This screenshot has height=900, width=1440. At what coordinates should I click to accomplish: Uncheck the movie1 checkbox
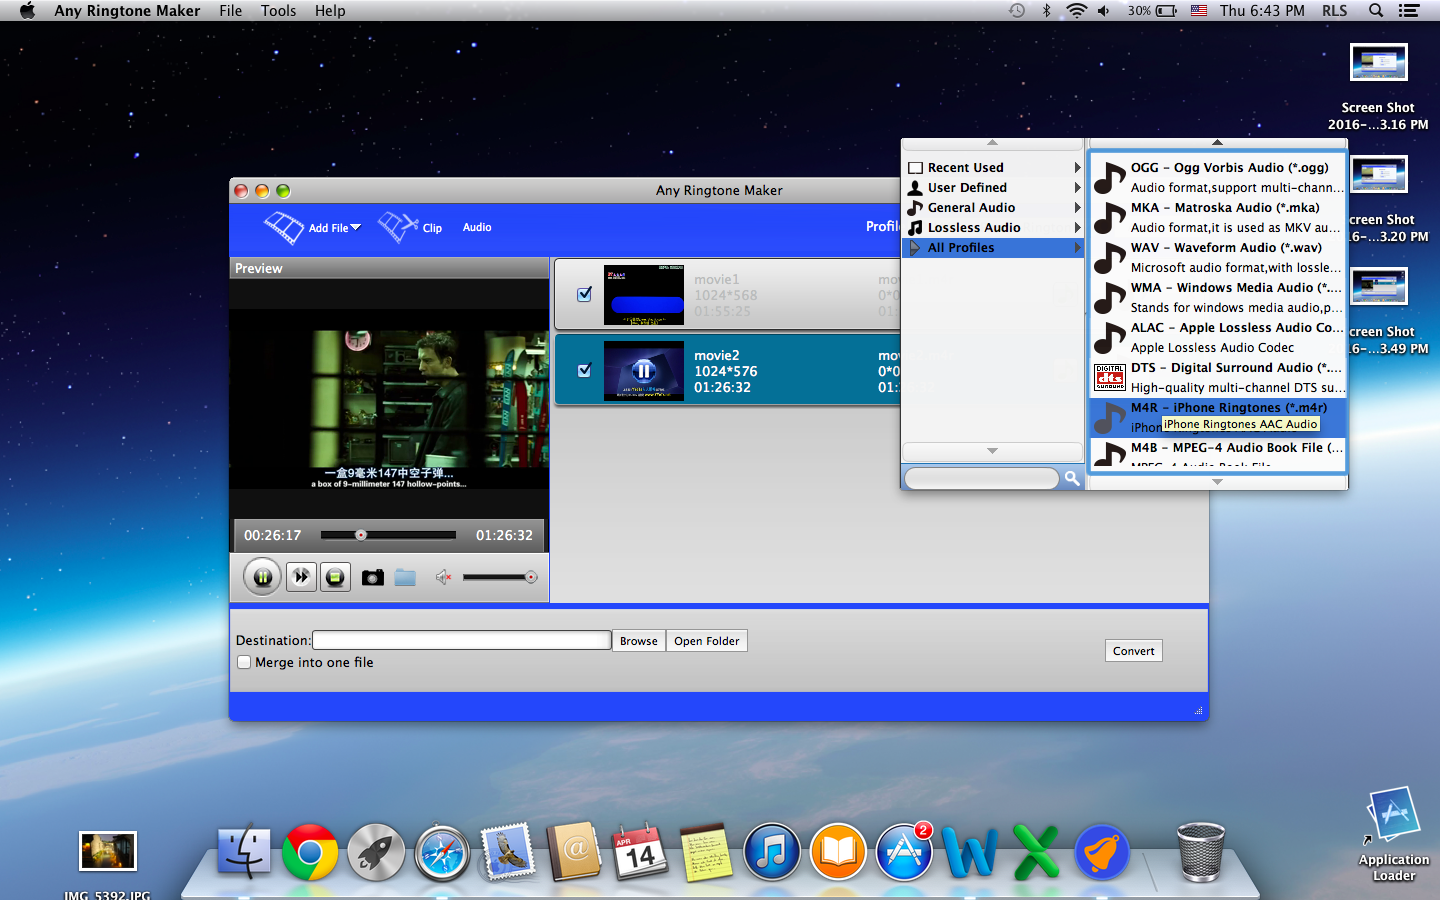[x=584, y=294]
